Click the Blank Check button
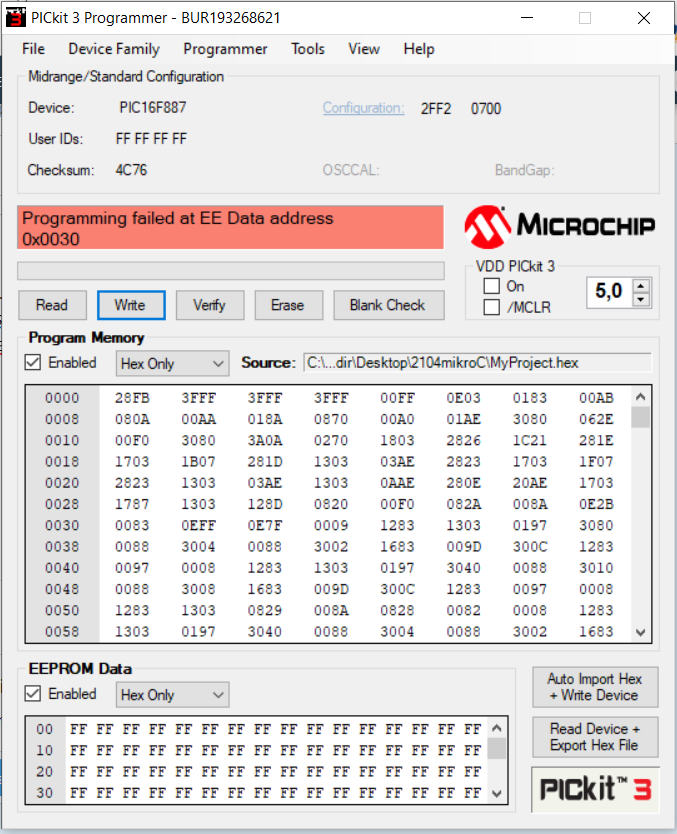The width and height of the screenshot is (677, 834). click(x=389, y=305)
